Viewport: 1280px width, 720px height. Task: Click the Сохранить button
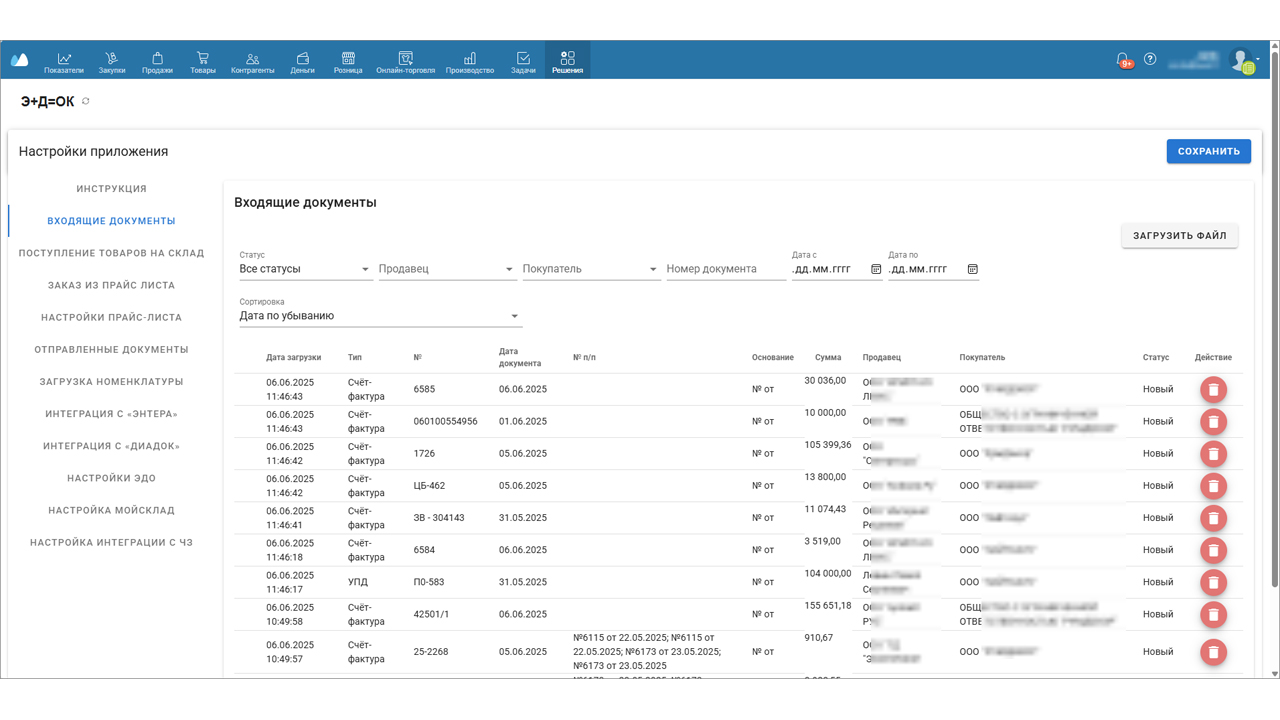point(1208,151)
